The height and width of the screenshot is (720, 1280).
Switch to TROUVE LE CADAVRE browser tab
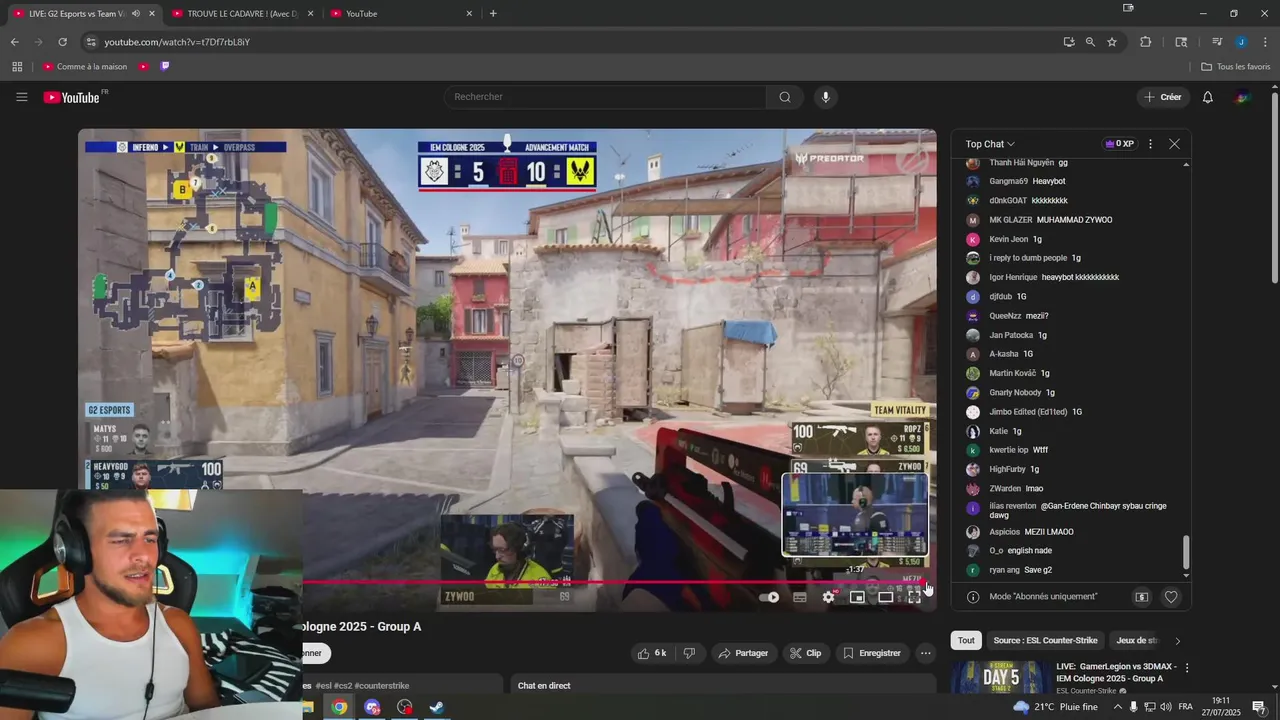[242, 14]
